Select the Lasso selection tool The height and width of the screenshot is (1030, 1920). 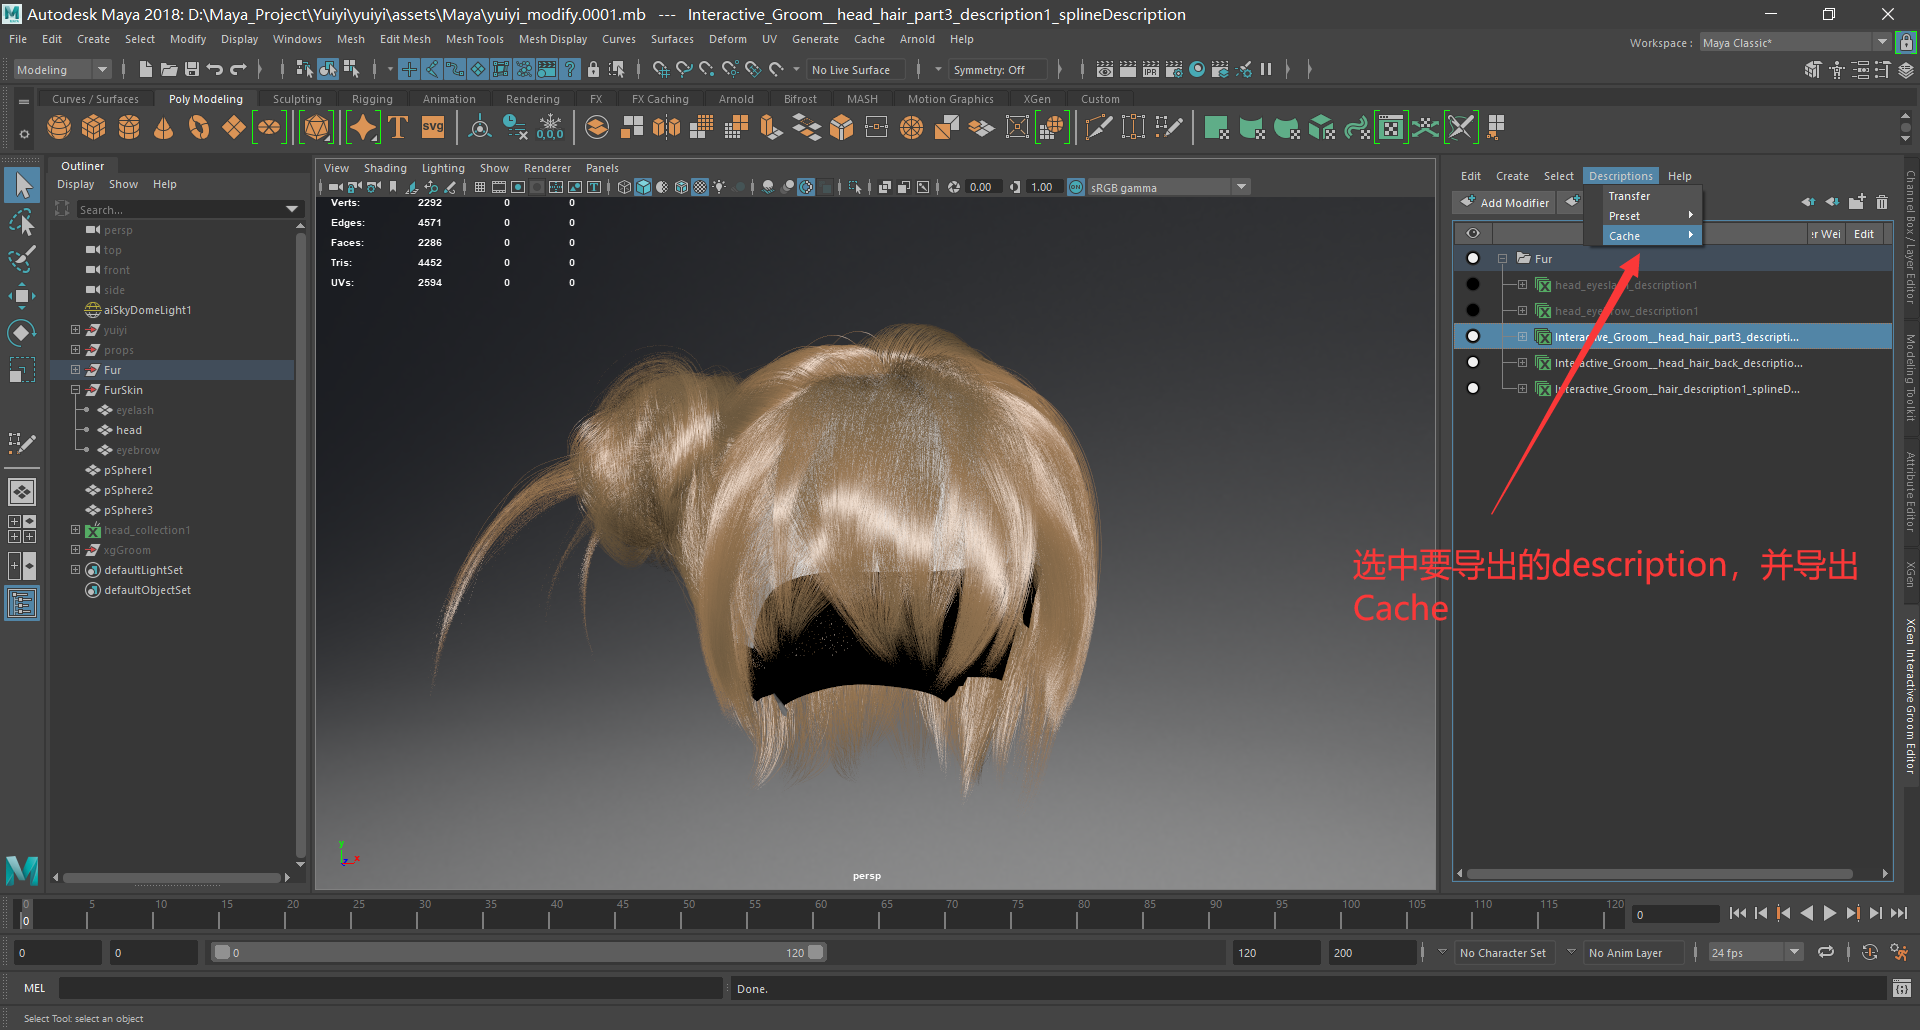click(x=22, y=222)
